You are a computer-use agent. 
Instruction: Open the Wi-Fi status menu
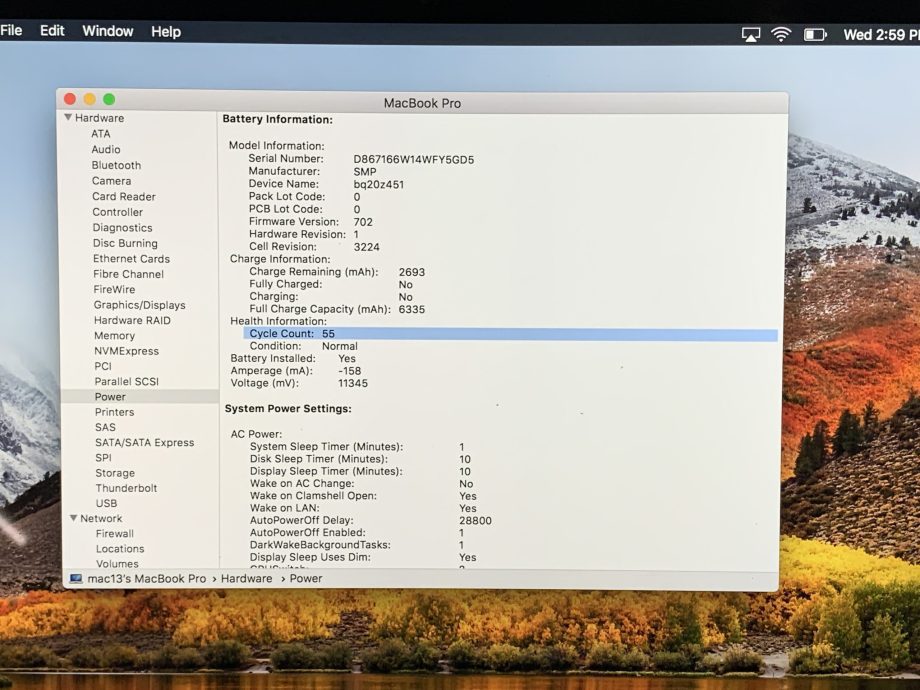pyautogui.click(x=781, y=34)
